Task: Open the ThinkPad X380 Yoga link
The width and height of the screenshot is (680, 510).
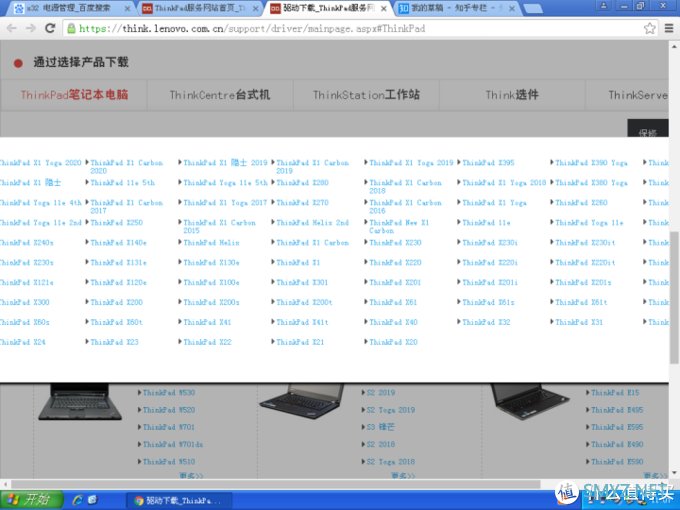Action: (x=591, y=183)
